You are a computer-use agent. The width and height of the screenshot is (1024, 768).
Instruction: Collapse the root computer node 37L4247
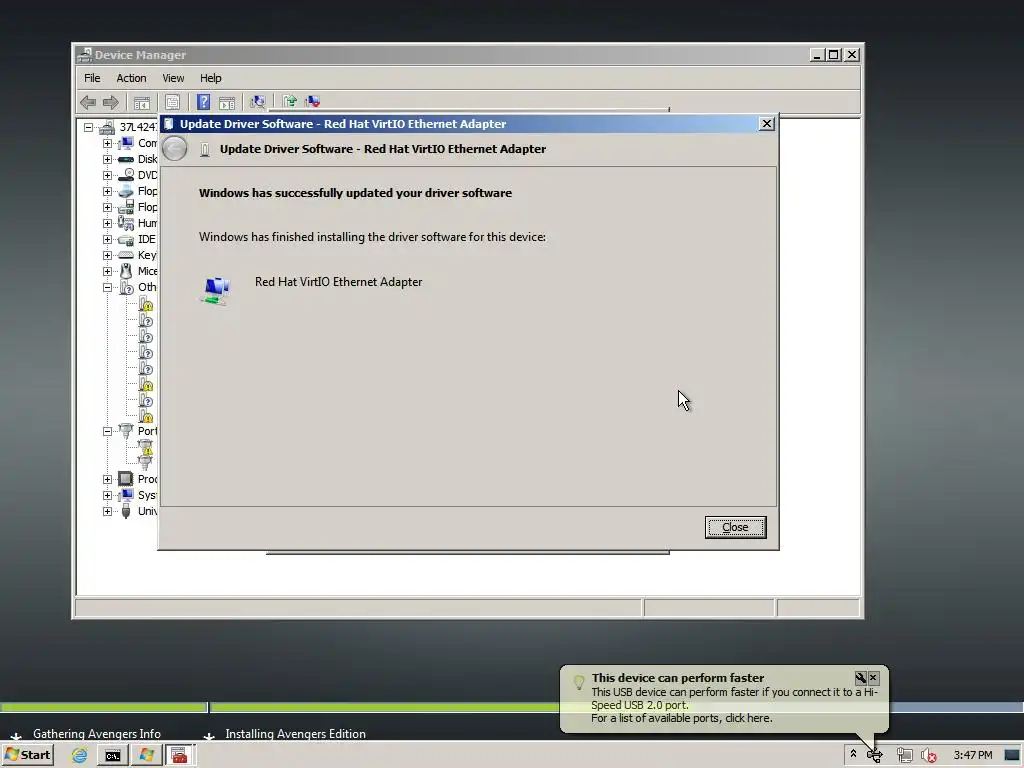tap(88, 127)
